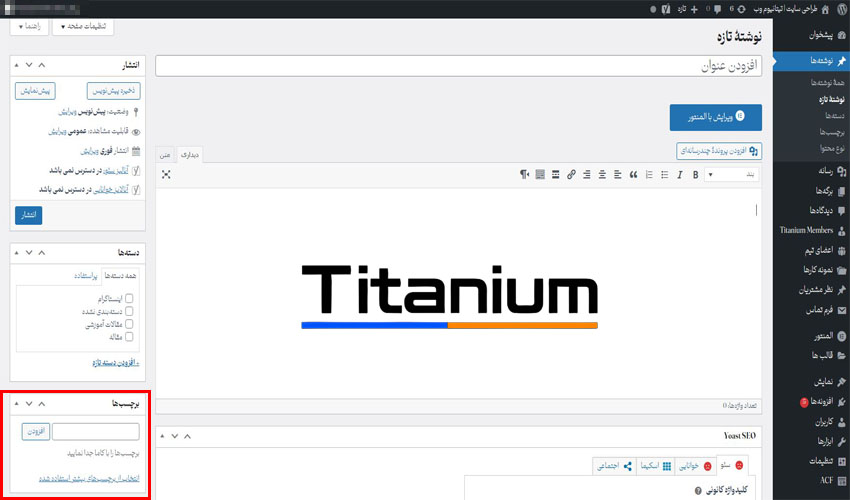Click the tags text input field
This screenshot has height=500, width=850.
(x=95, y=432)
